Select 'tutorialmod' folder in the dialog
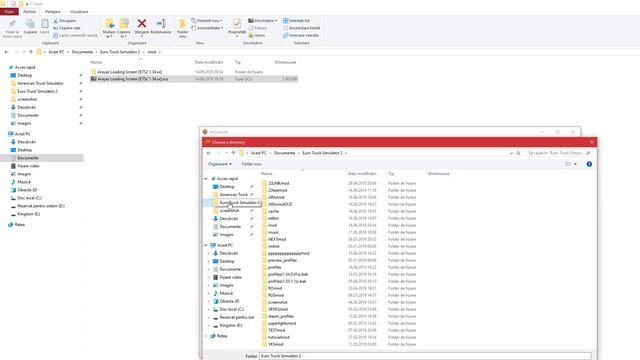 tap(279, 337)
